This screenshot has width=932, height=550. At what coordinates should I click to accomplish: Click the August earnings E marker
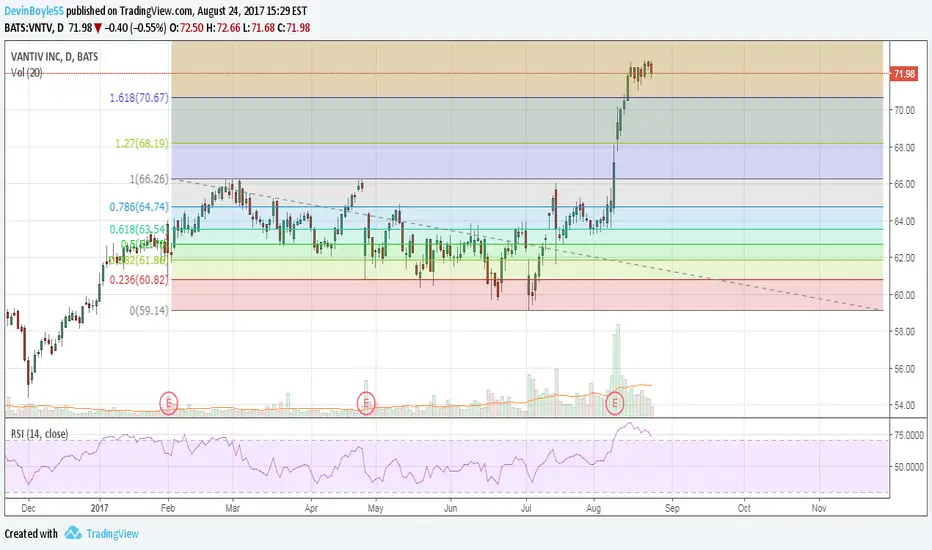[615, 403]
